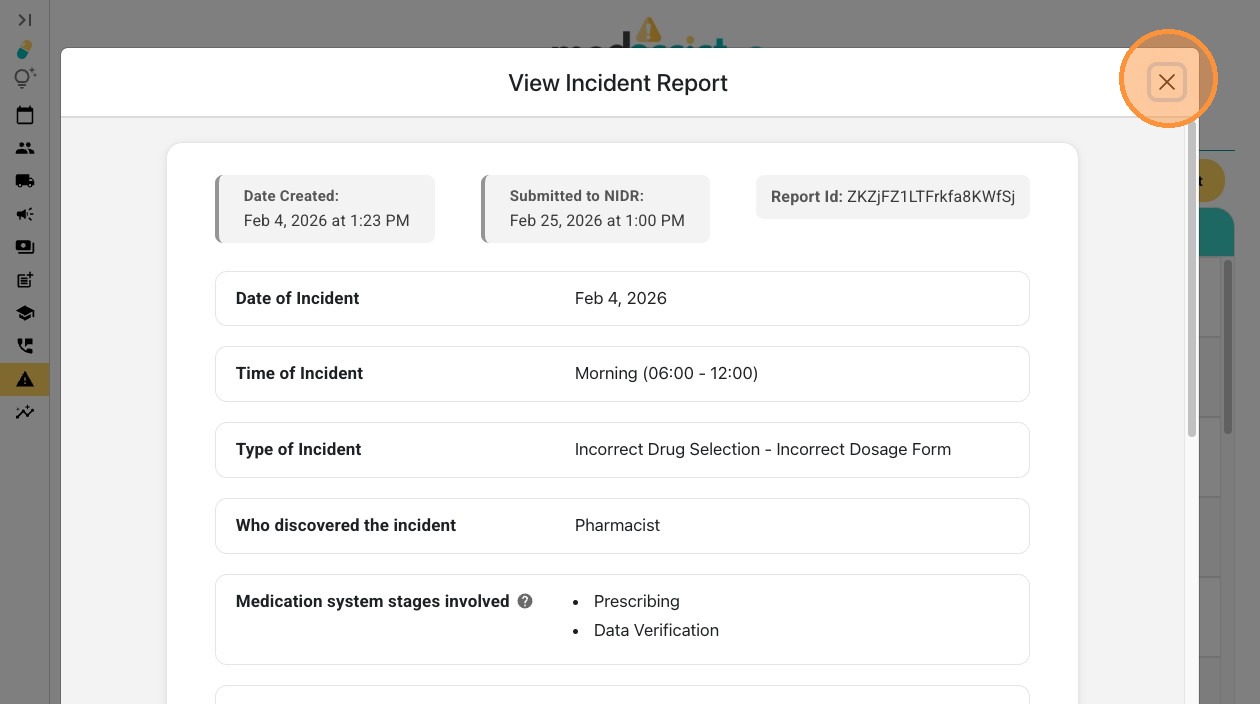The image size is (1260, 704).
Task: Click the Date Created info box
Action: pos(326,209)
